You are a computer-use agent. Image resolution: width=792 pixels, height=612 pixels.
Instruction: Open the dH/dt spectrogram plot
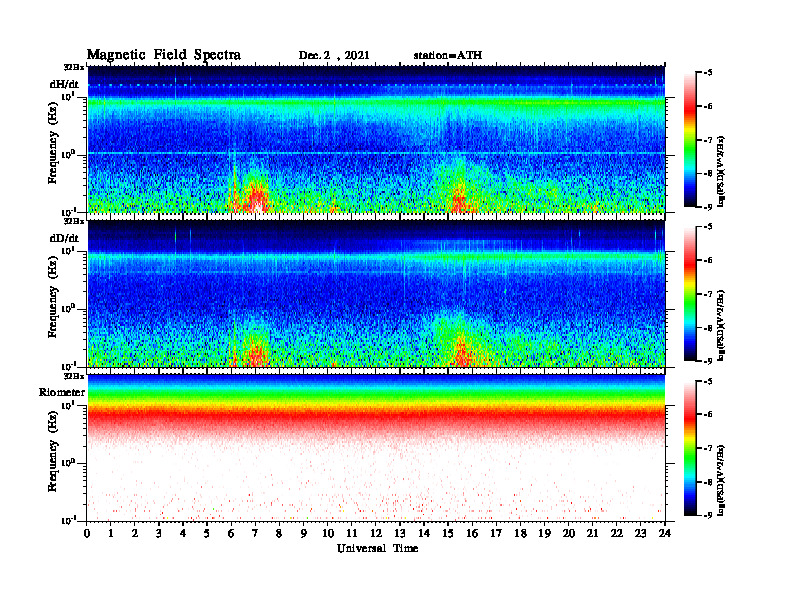click(x=376, y=139)
